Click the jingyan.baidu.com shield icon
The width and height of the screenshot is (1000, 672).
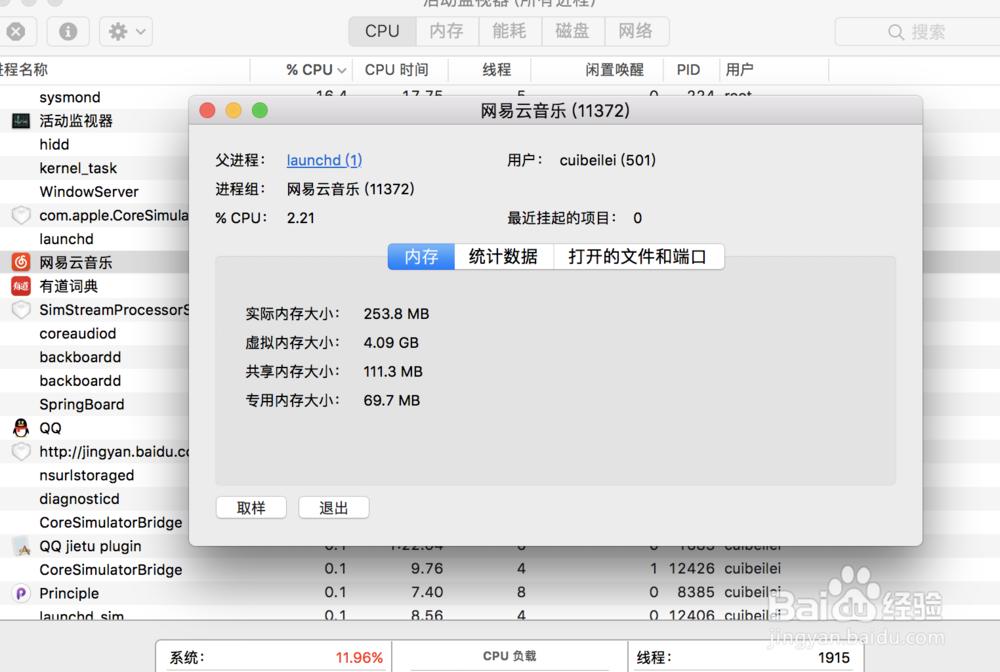(21, 451)
